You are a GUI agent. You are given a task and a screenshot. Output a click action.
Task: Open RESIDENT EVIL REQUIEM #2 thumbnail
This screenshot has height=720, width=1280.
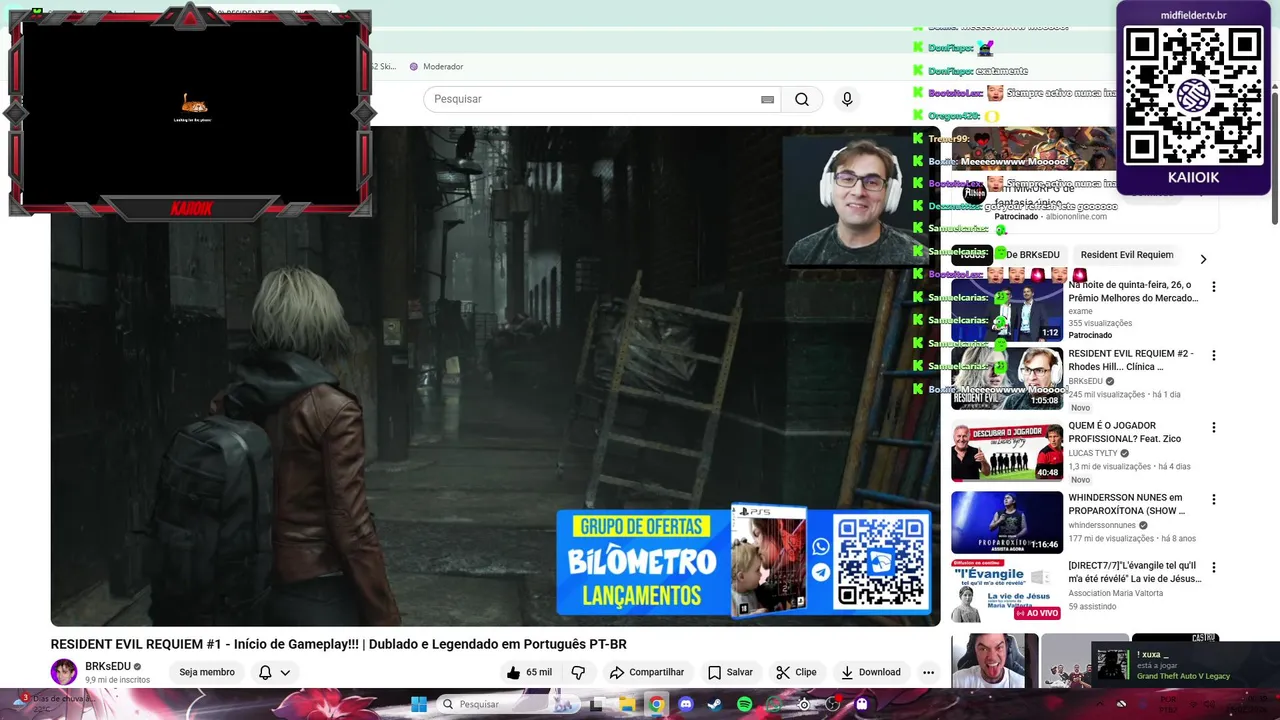[x=1007, y=378]
